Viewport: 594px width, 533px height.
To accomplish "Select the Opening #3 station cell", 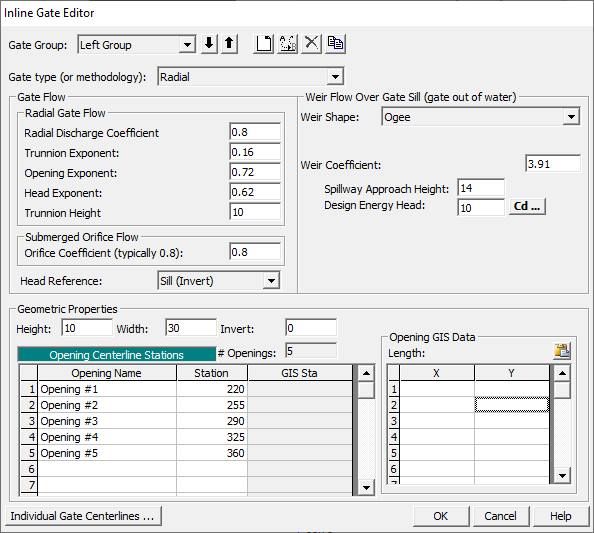I will click(x=212, y=421).
